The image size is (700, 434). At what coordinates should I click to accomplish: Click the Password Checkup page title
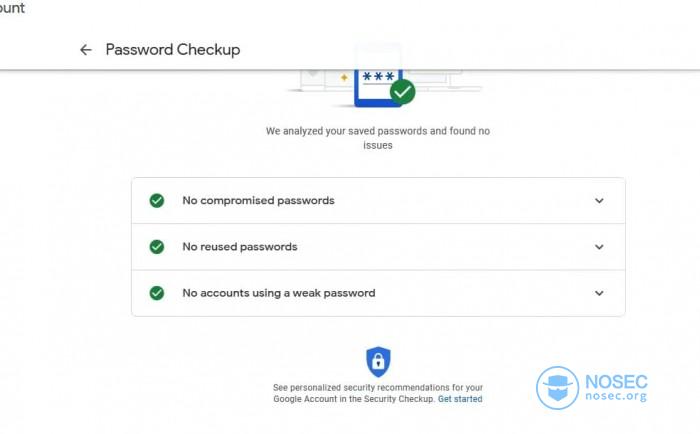pos(173,50)
